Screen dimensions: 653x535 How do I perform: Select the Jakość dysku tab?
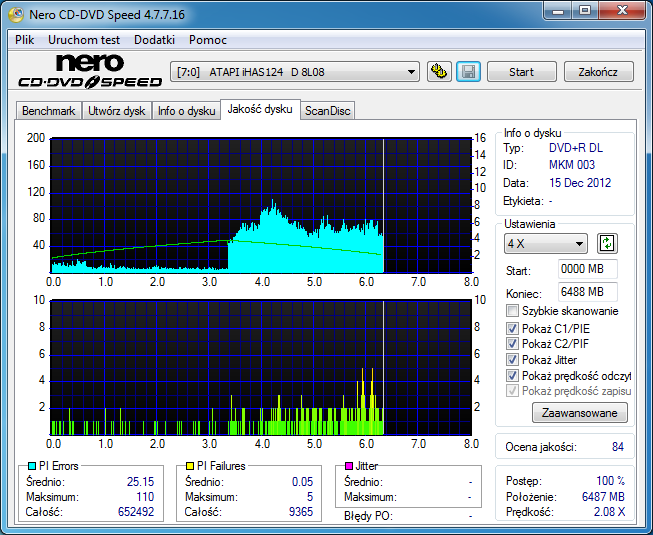260,109
